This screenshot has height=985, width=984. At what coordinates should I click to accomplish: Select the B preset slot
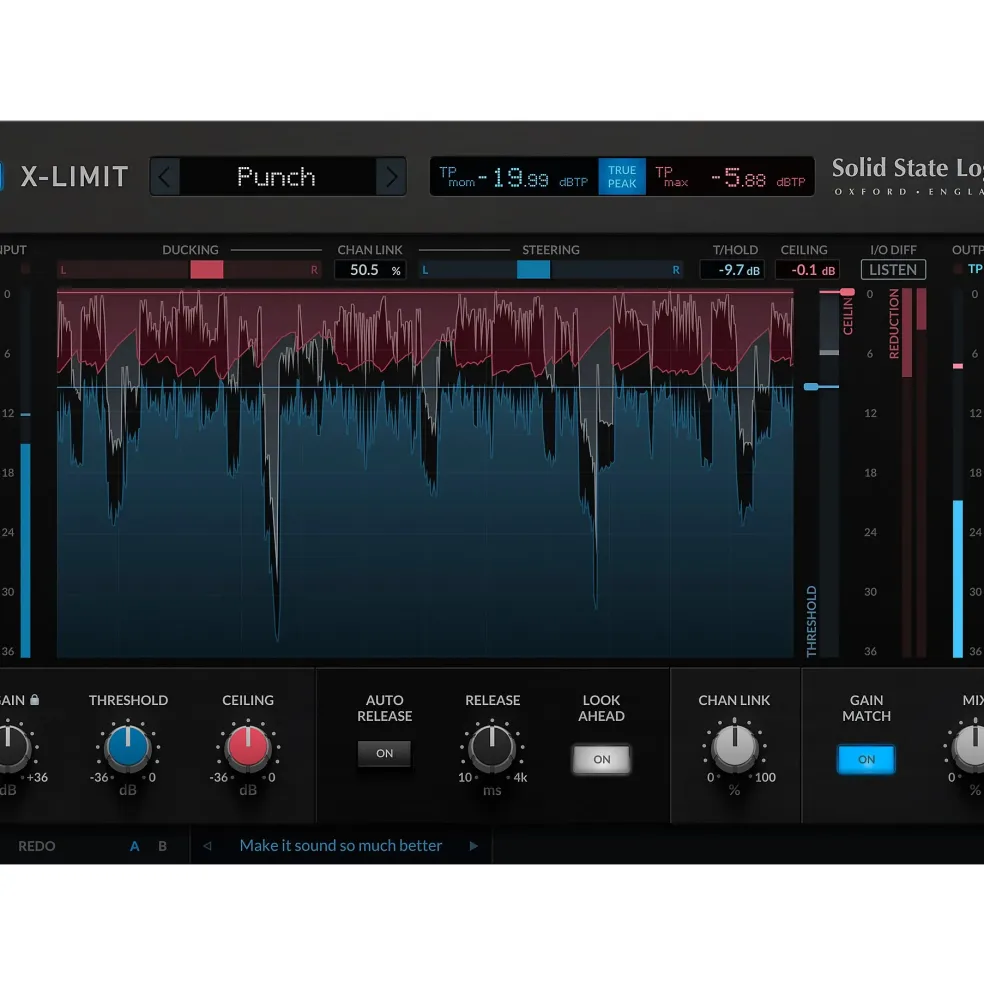click(163, 846)
